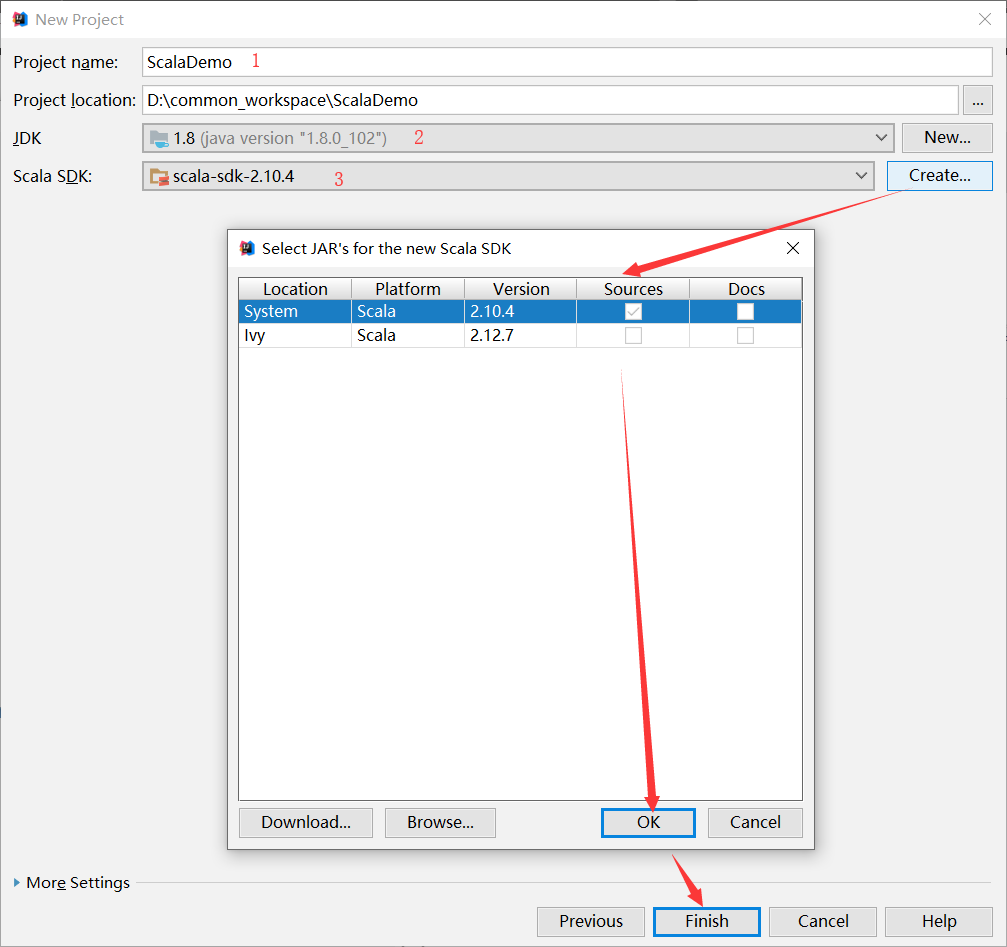This screenshot has width=1007, height=947.
Task: Click the Download... button
Action: pos(306,822)
